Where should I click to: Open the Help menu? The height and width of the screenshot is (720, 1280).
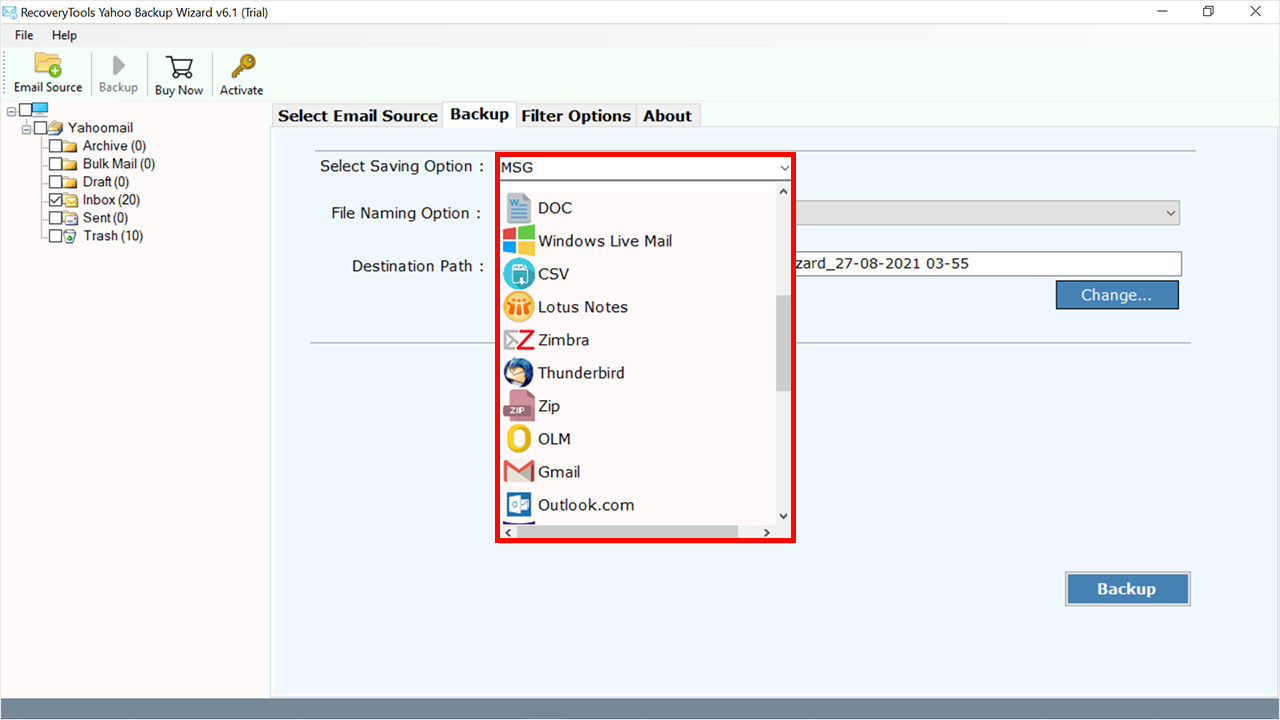click(64, 35)
